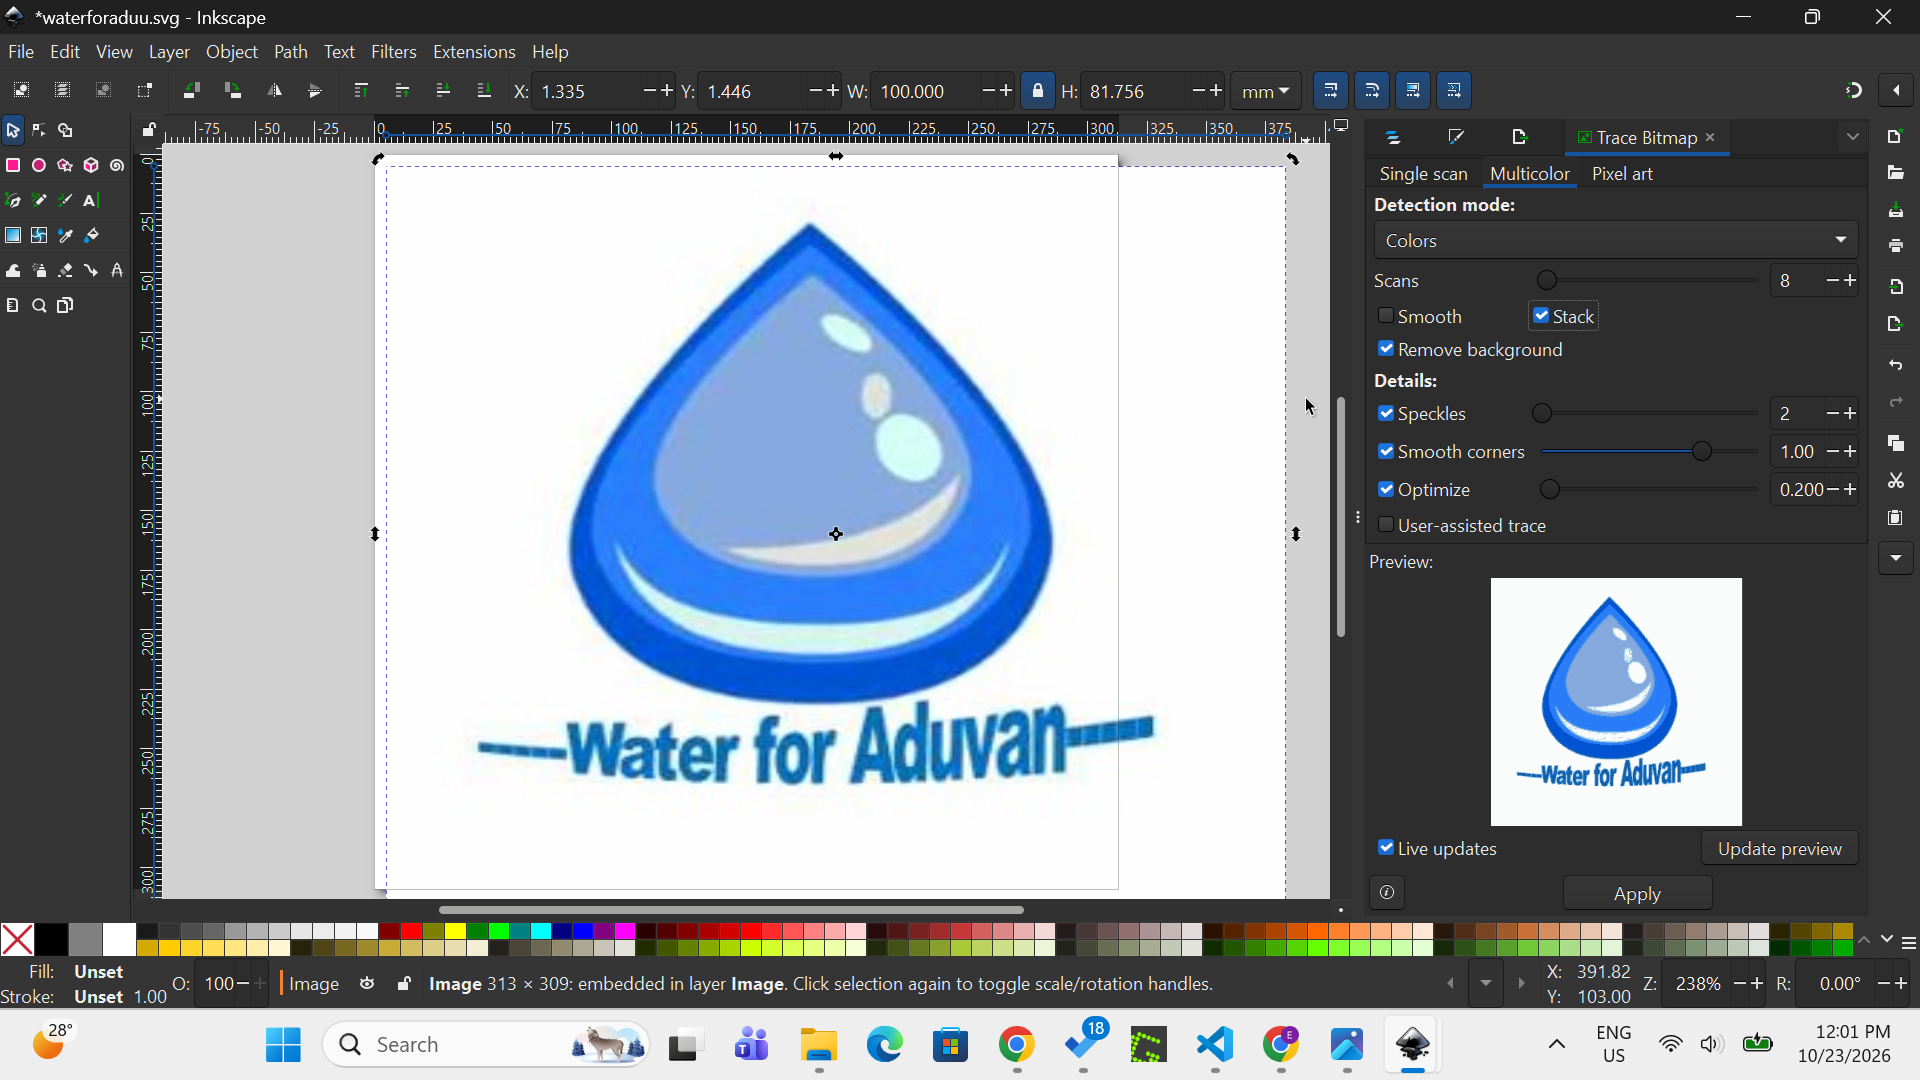Disable Live updates checkbox
Image resolution: width=1920 pixels, height=1080 pixels.
(1386, 848)
